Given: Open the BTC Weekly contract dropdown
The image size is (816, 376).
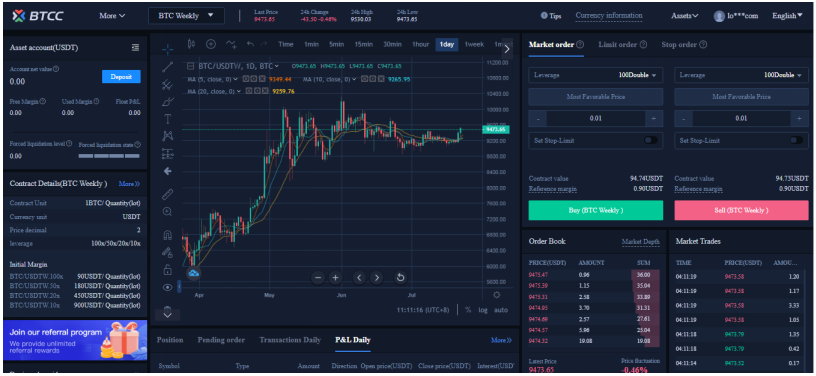Looking at the screenshot, I should point(186,16).
